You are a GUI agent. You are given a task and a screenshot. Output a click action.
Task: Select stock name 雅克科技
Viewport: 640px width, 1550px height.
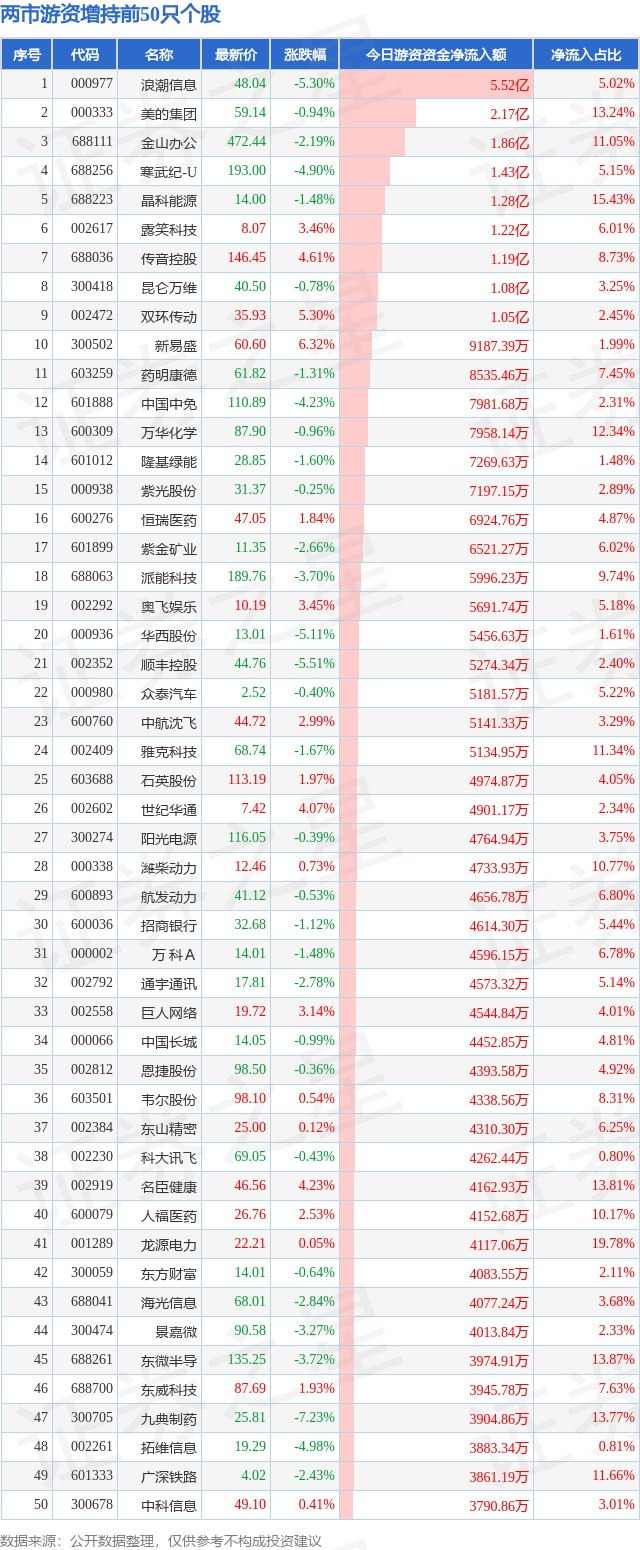[170, 752]
